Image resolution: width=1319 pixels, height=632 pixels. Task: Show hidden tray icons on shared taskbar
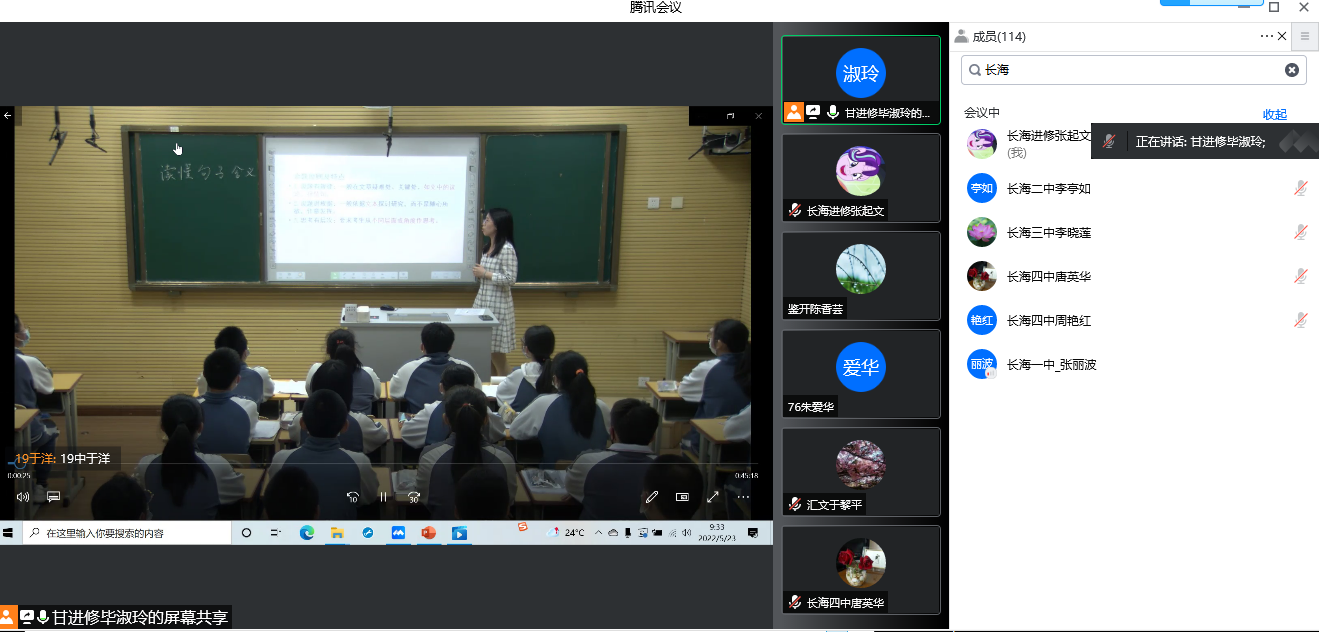[x=598, y=533]
